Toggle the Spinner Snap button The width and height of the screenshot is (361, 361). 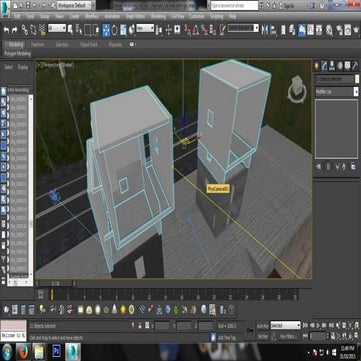[x=212, y=30]
